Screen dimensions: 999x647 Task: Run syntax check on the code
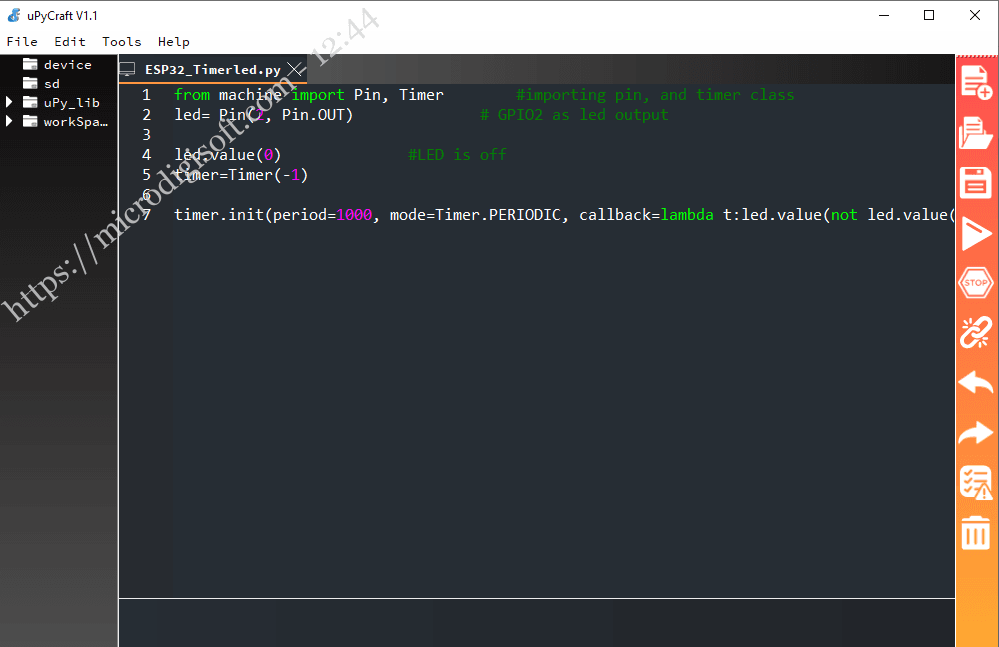(x=975, y=483)
